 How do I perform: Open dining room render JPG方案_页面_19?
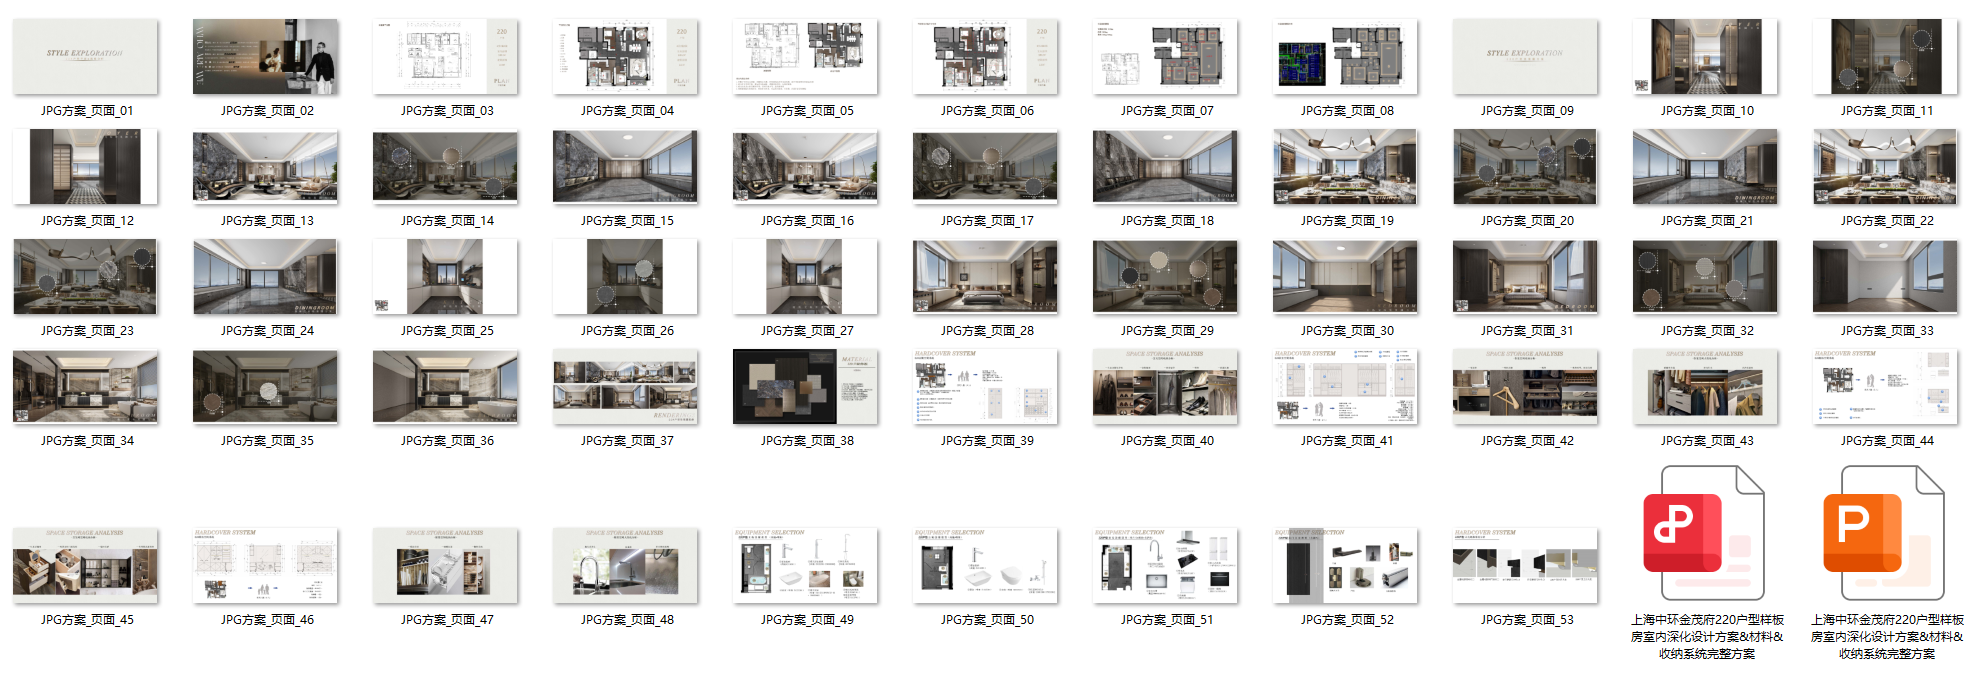pyautogui.click(x=1345, y=167)
